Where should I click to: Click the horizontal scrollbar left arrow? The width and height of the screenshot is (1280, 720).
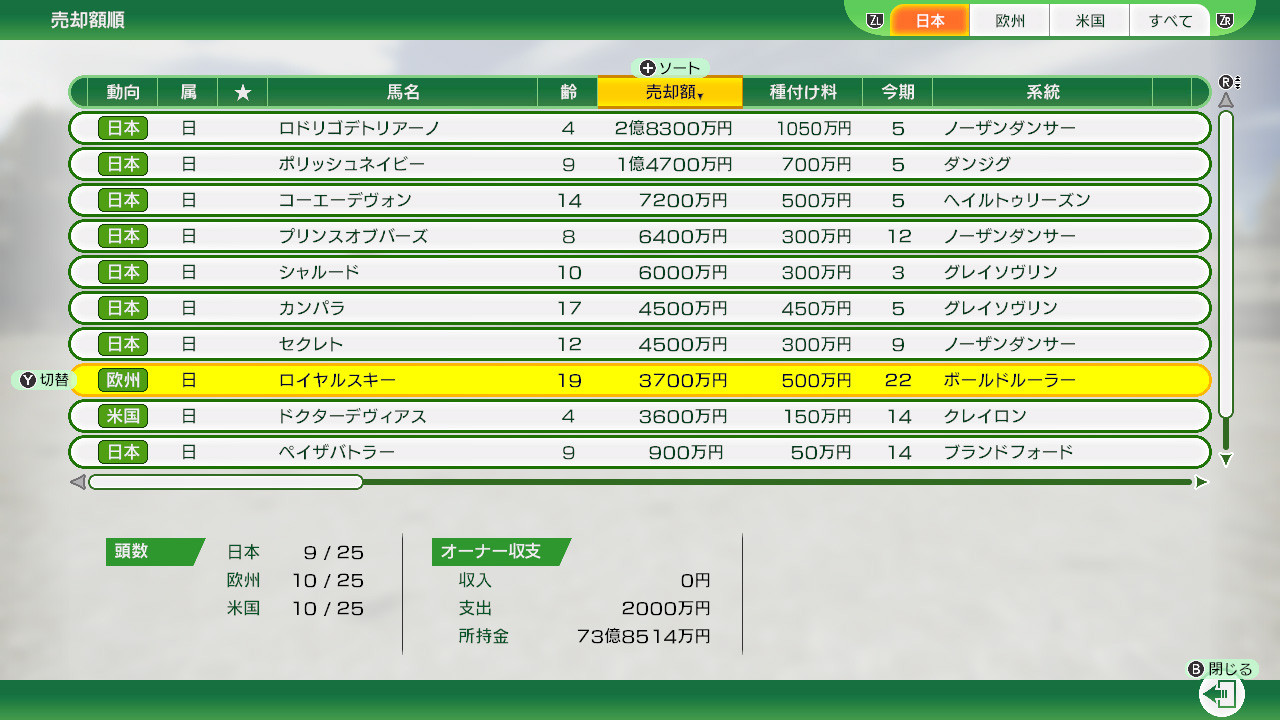(x=77, y=482)
